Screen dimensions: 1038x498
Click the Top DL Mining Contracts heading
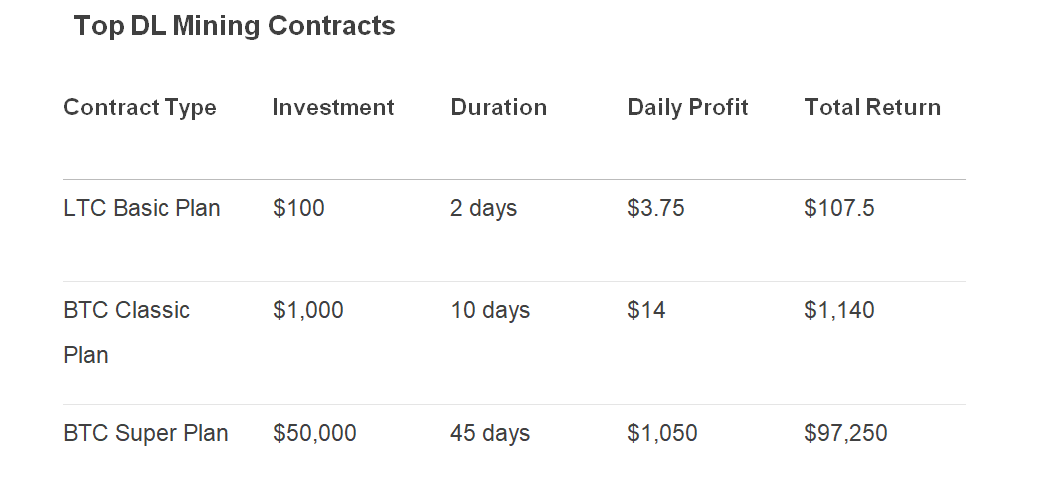(x=234, y=26)
